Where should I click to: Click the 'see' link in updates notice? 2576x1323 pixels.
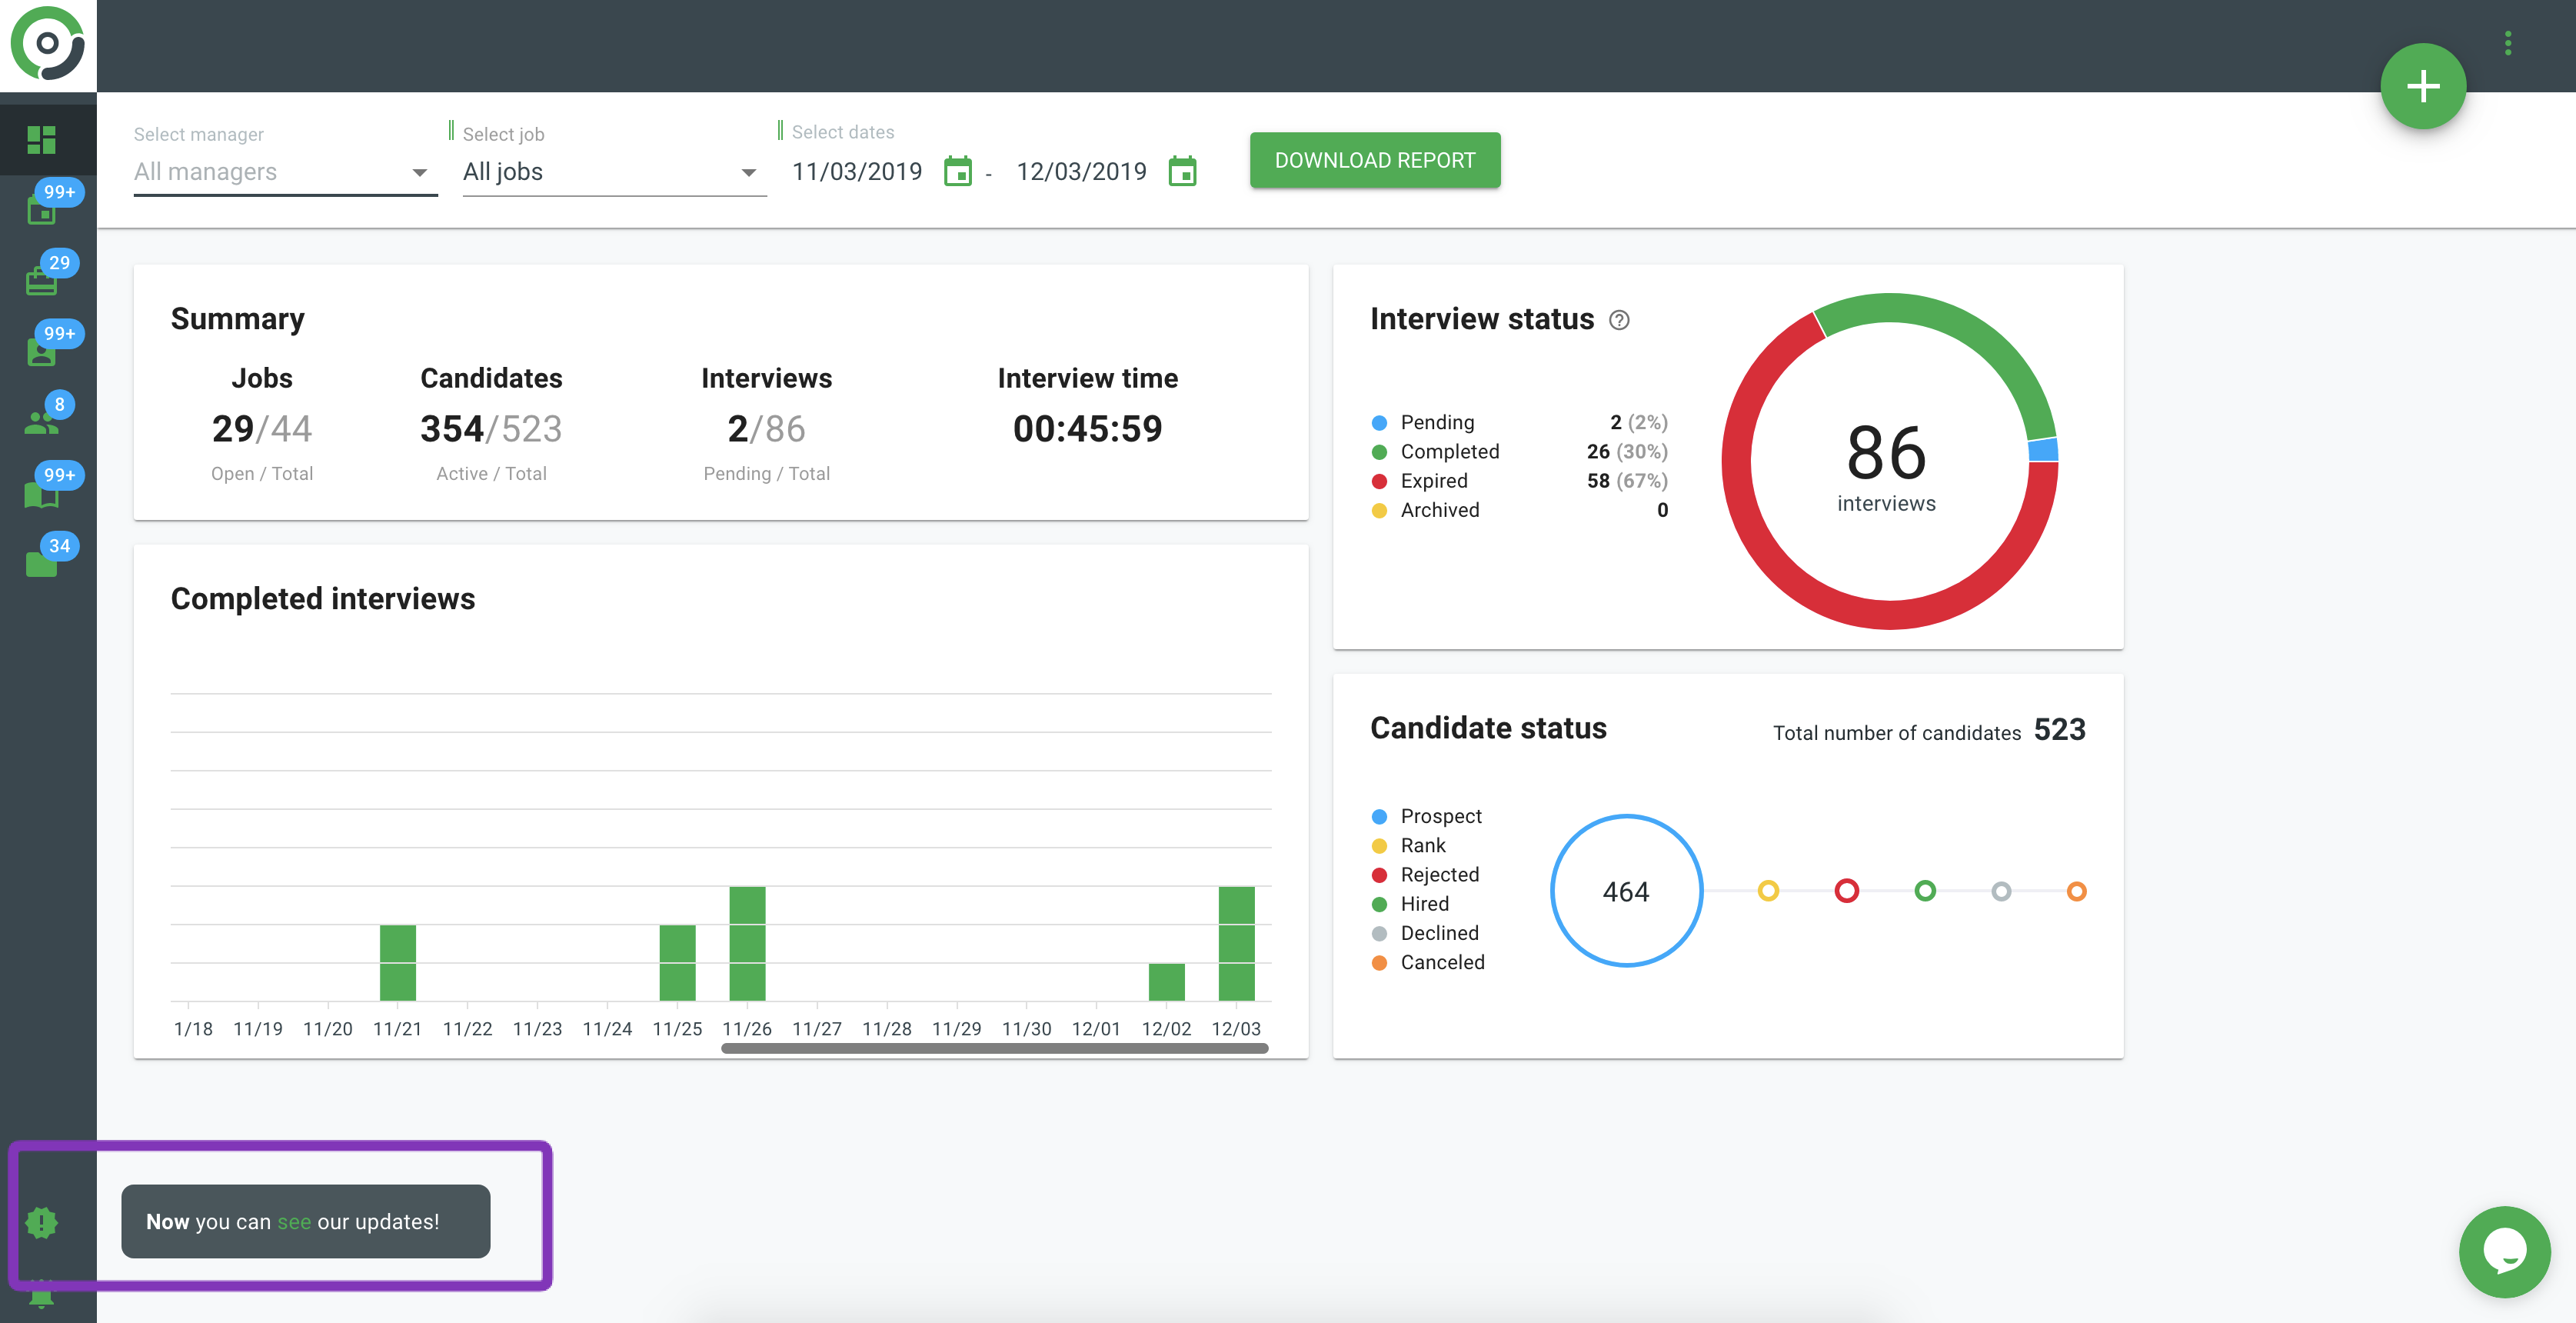(x=294, y=1221)
